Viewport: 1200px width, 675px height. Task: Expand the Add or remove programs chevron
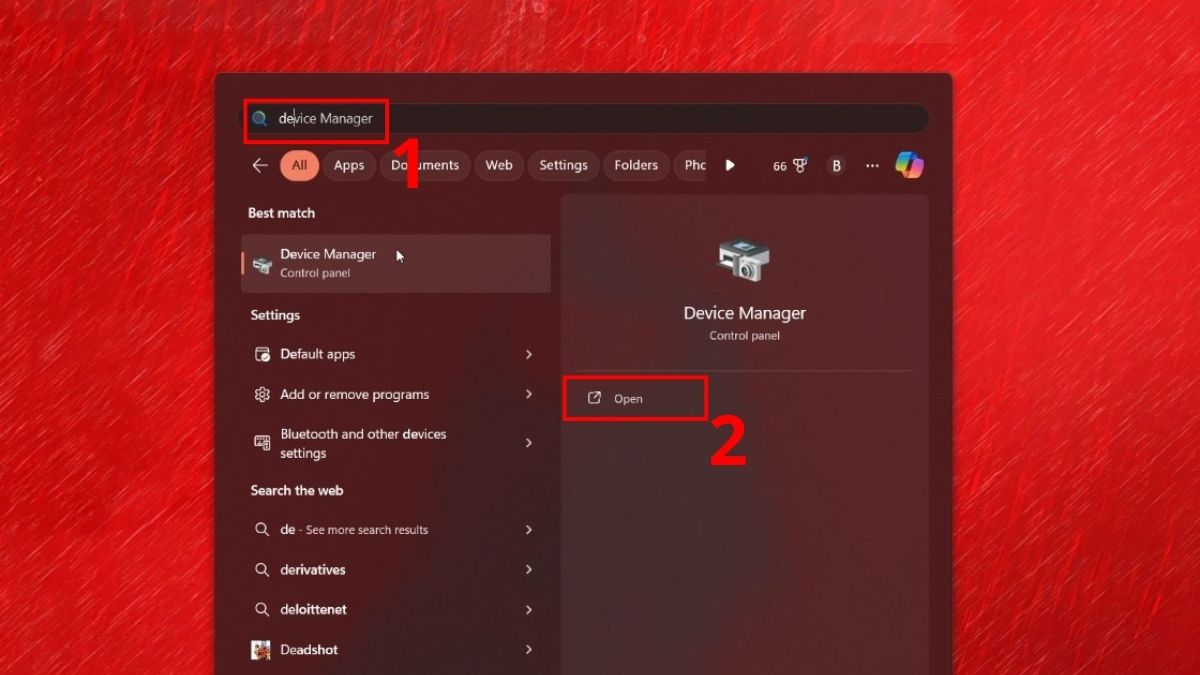(x=529, y=394)
